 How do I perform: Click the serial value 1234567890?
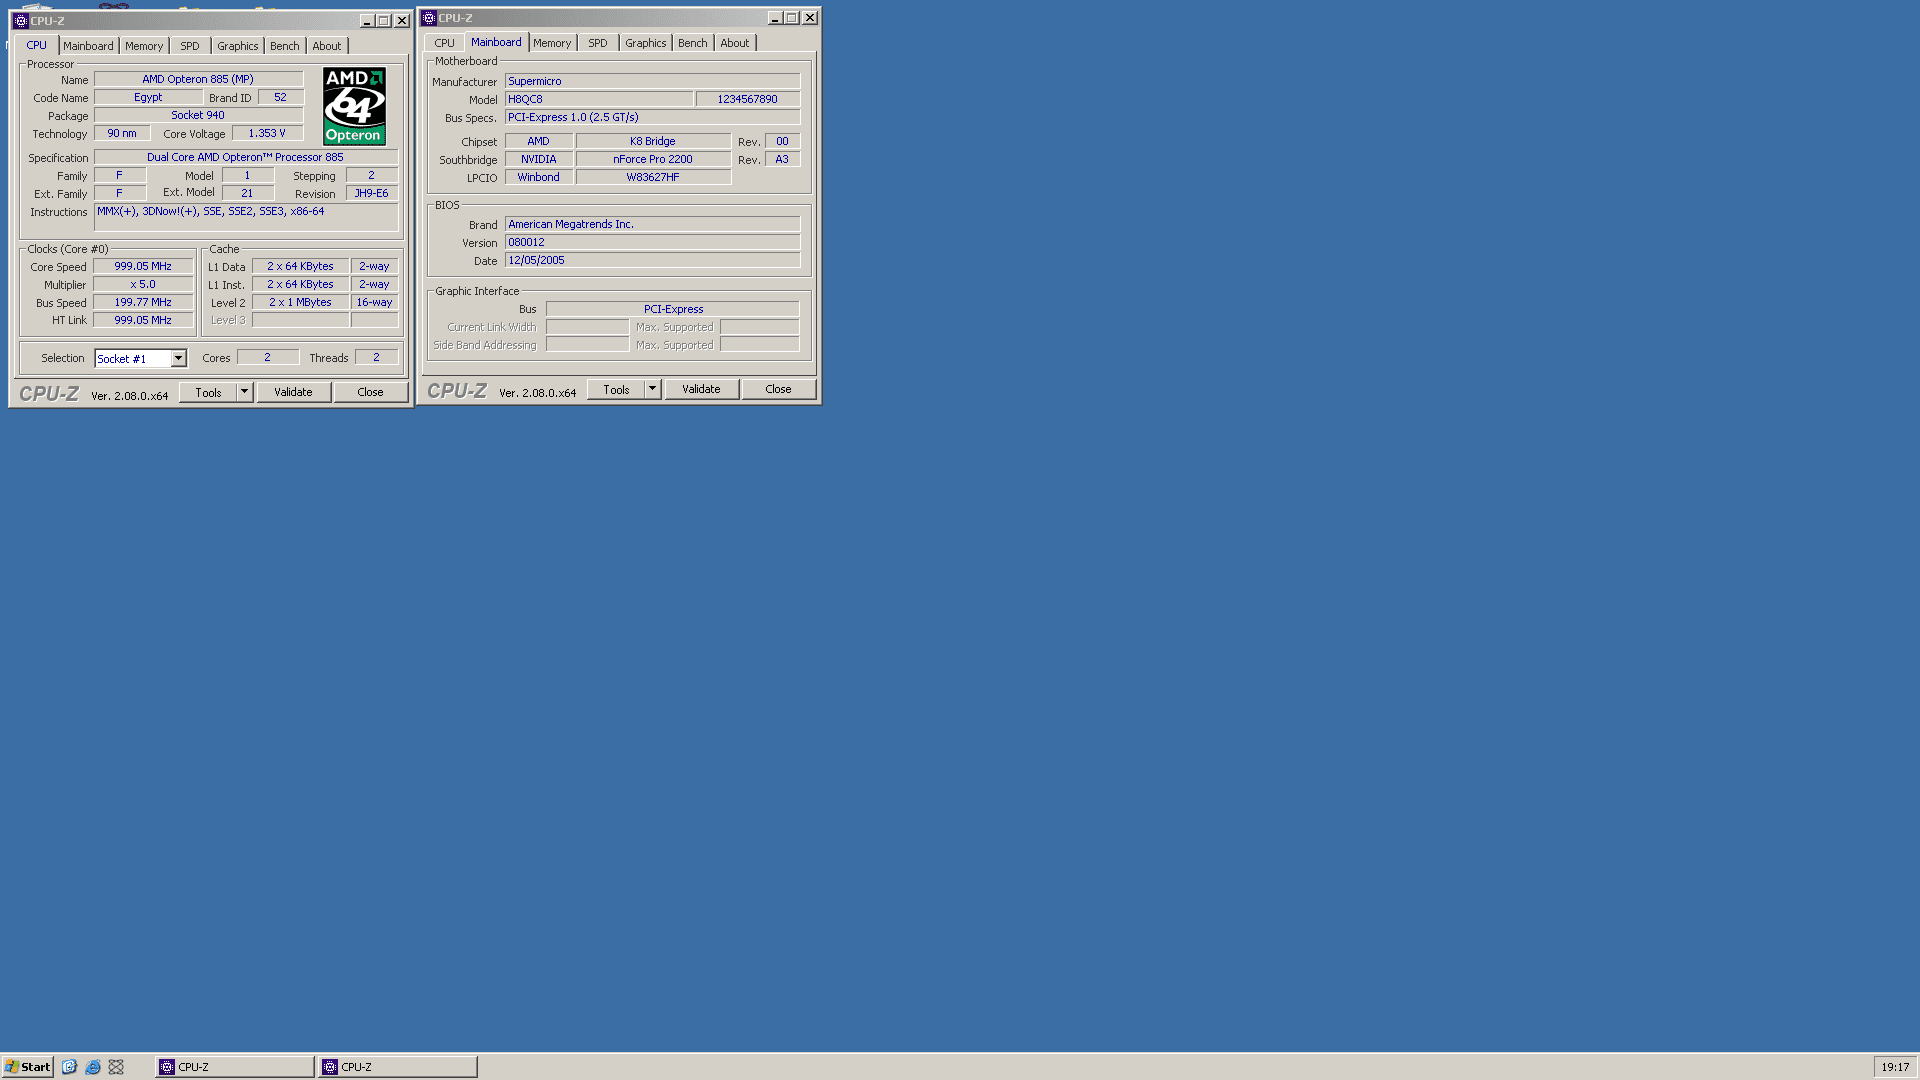[747, 99]
